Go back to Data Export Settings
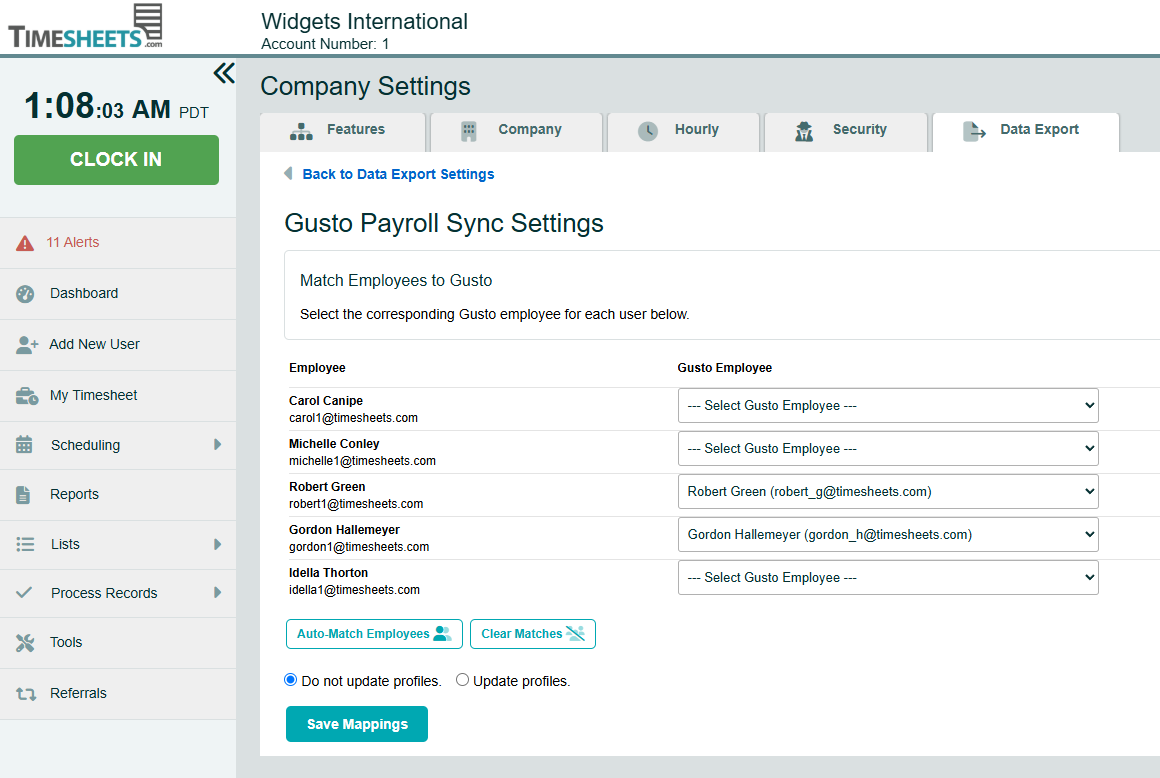The height and width of the screenshot is (778, 1160). pyautogui.click(x=398, y=174)
